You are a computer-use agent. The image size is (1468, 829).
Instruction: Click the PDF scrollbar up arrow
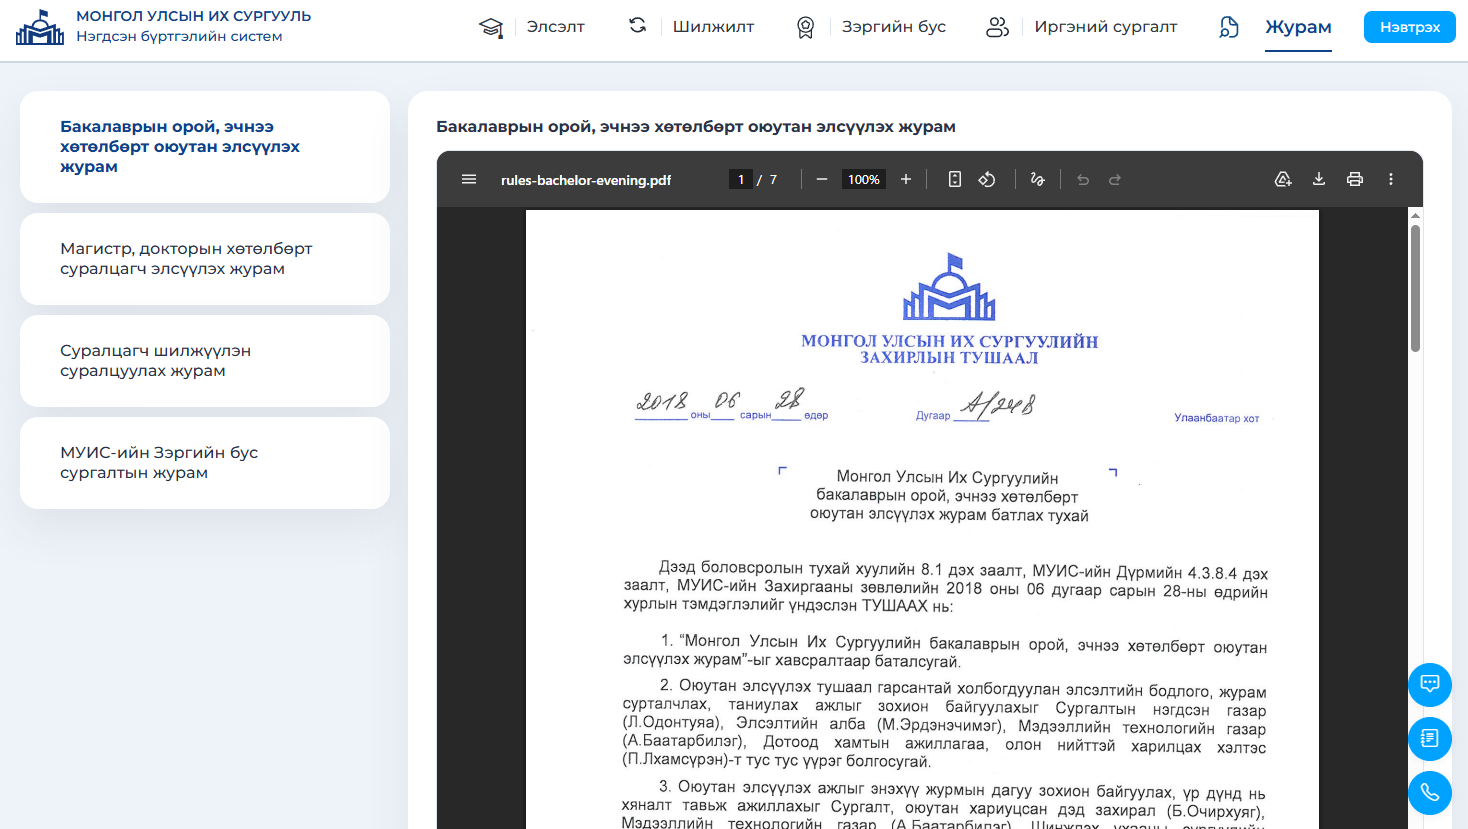(x=1415, y=215)
